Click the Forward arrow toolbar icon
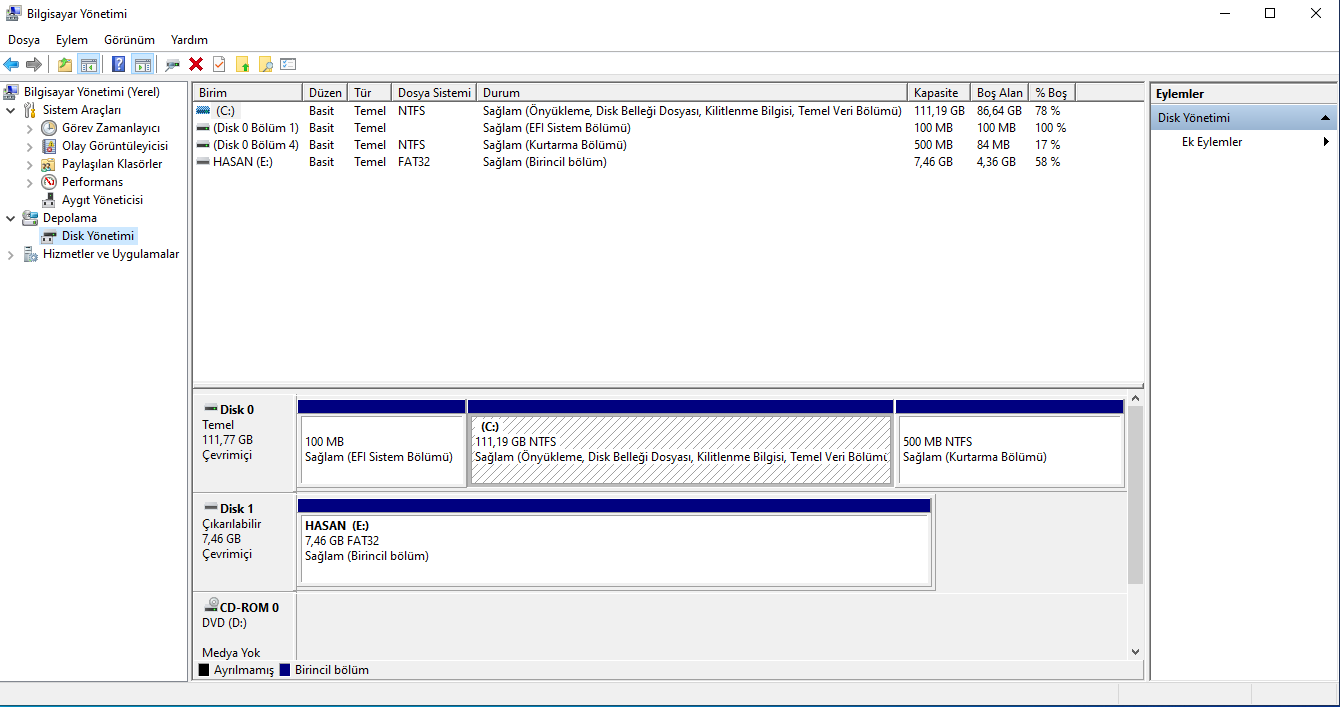Image resolution: width=1340 pixels, height=707 pixels. pos(34,64)
